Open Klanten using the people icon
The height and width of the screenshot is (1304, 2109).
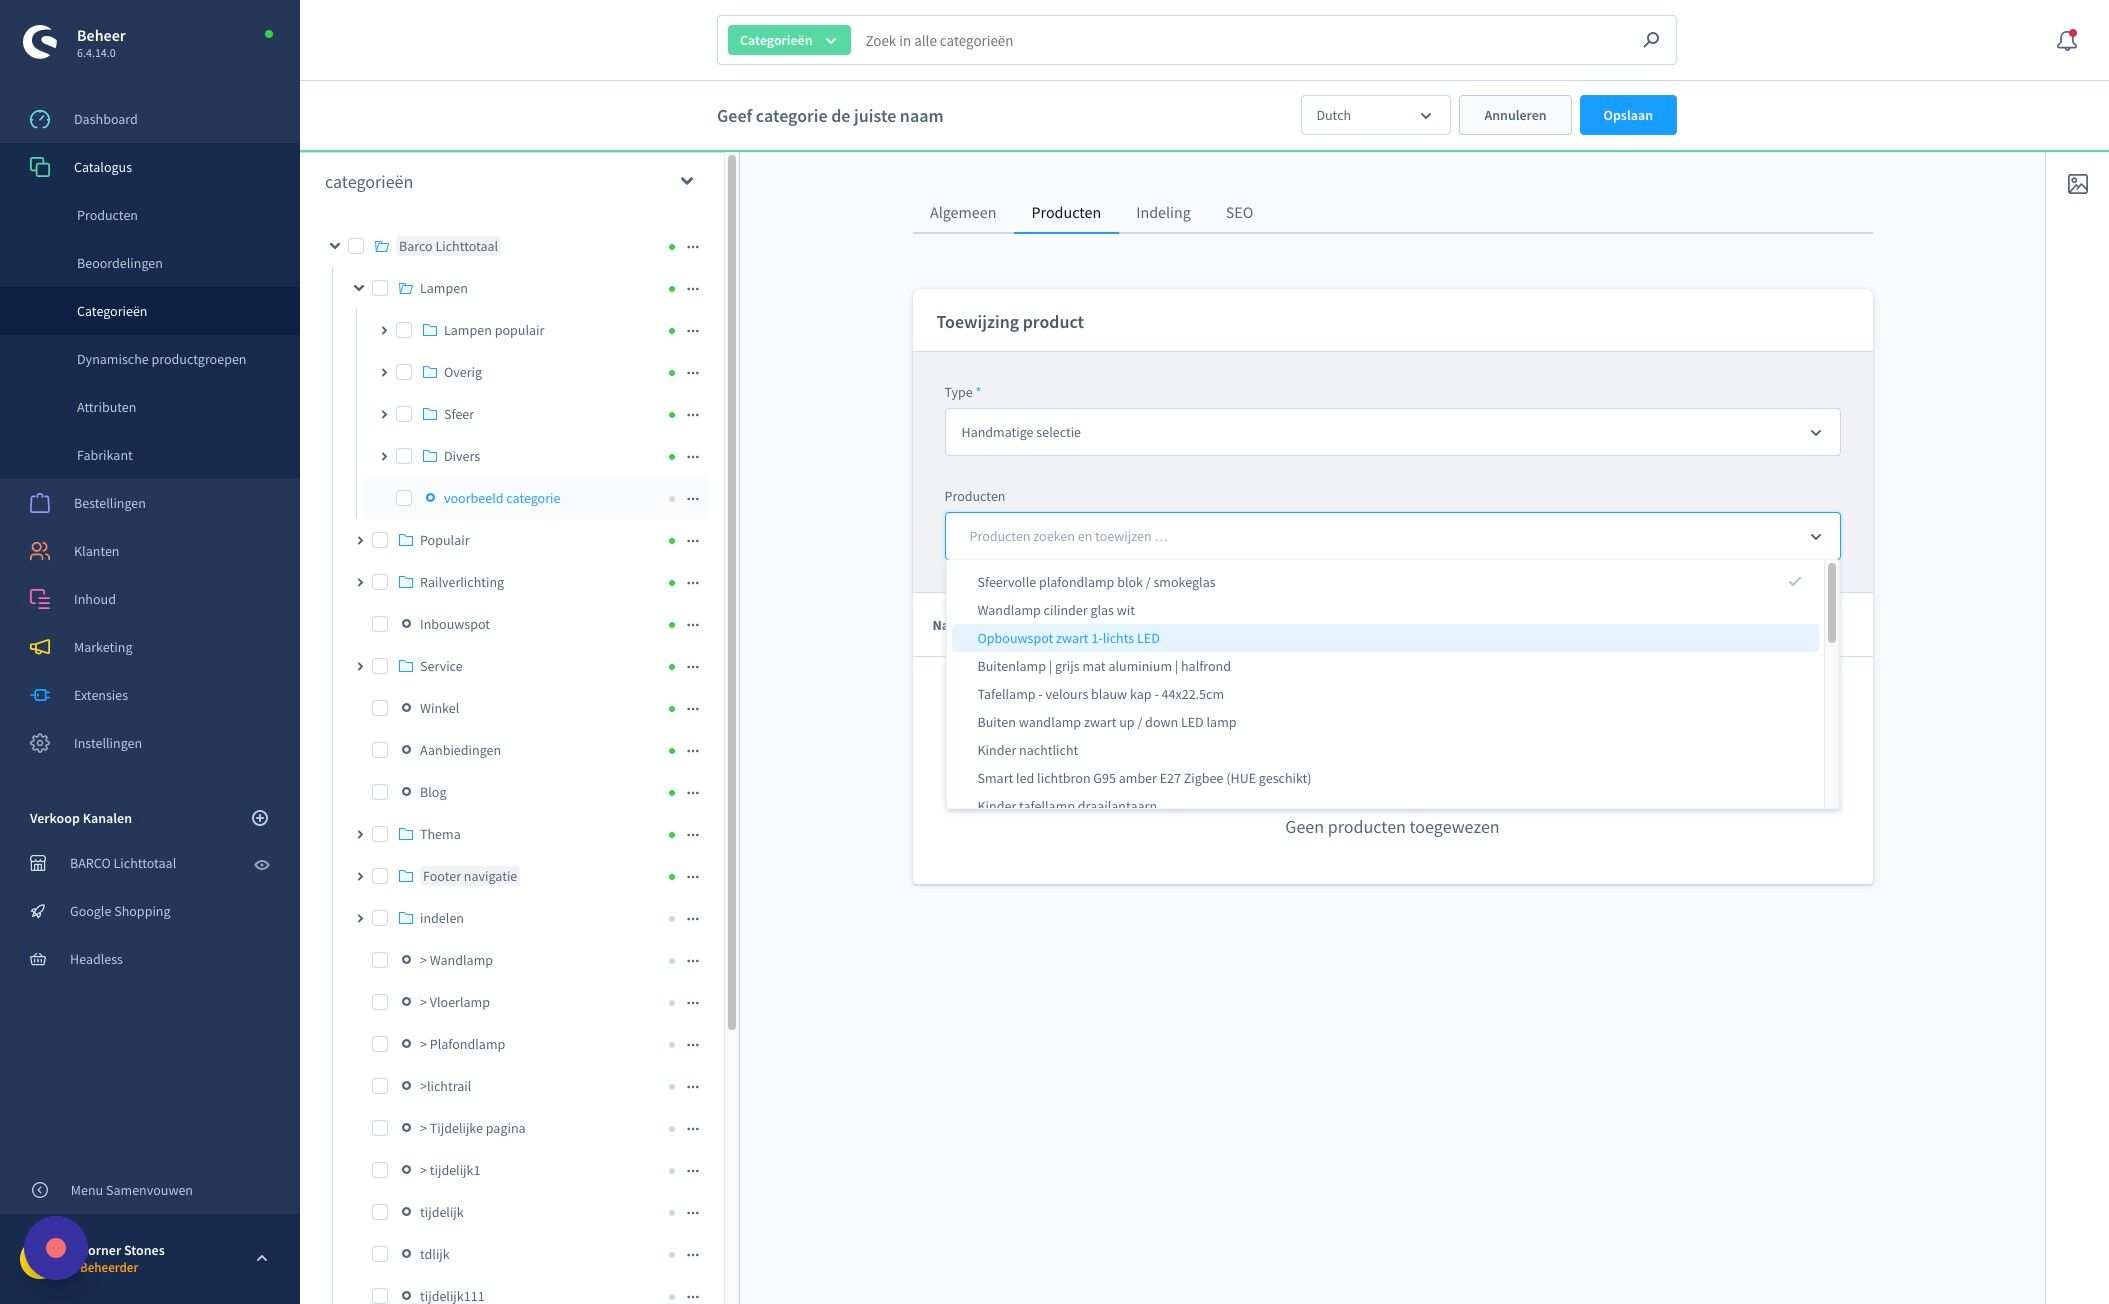(x=40, y=551)
